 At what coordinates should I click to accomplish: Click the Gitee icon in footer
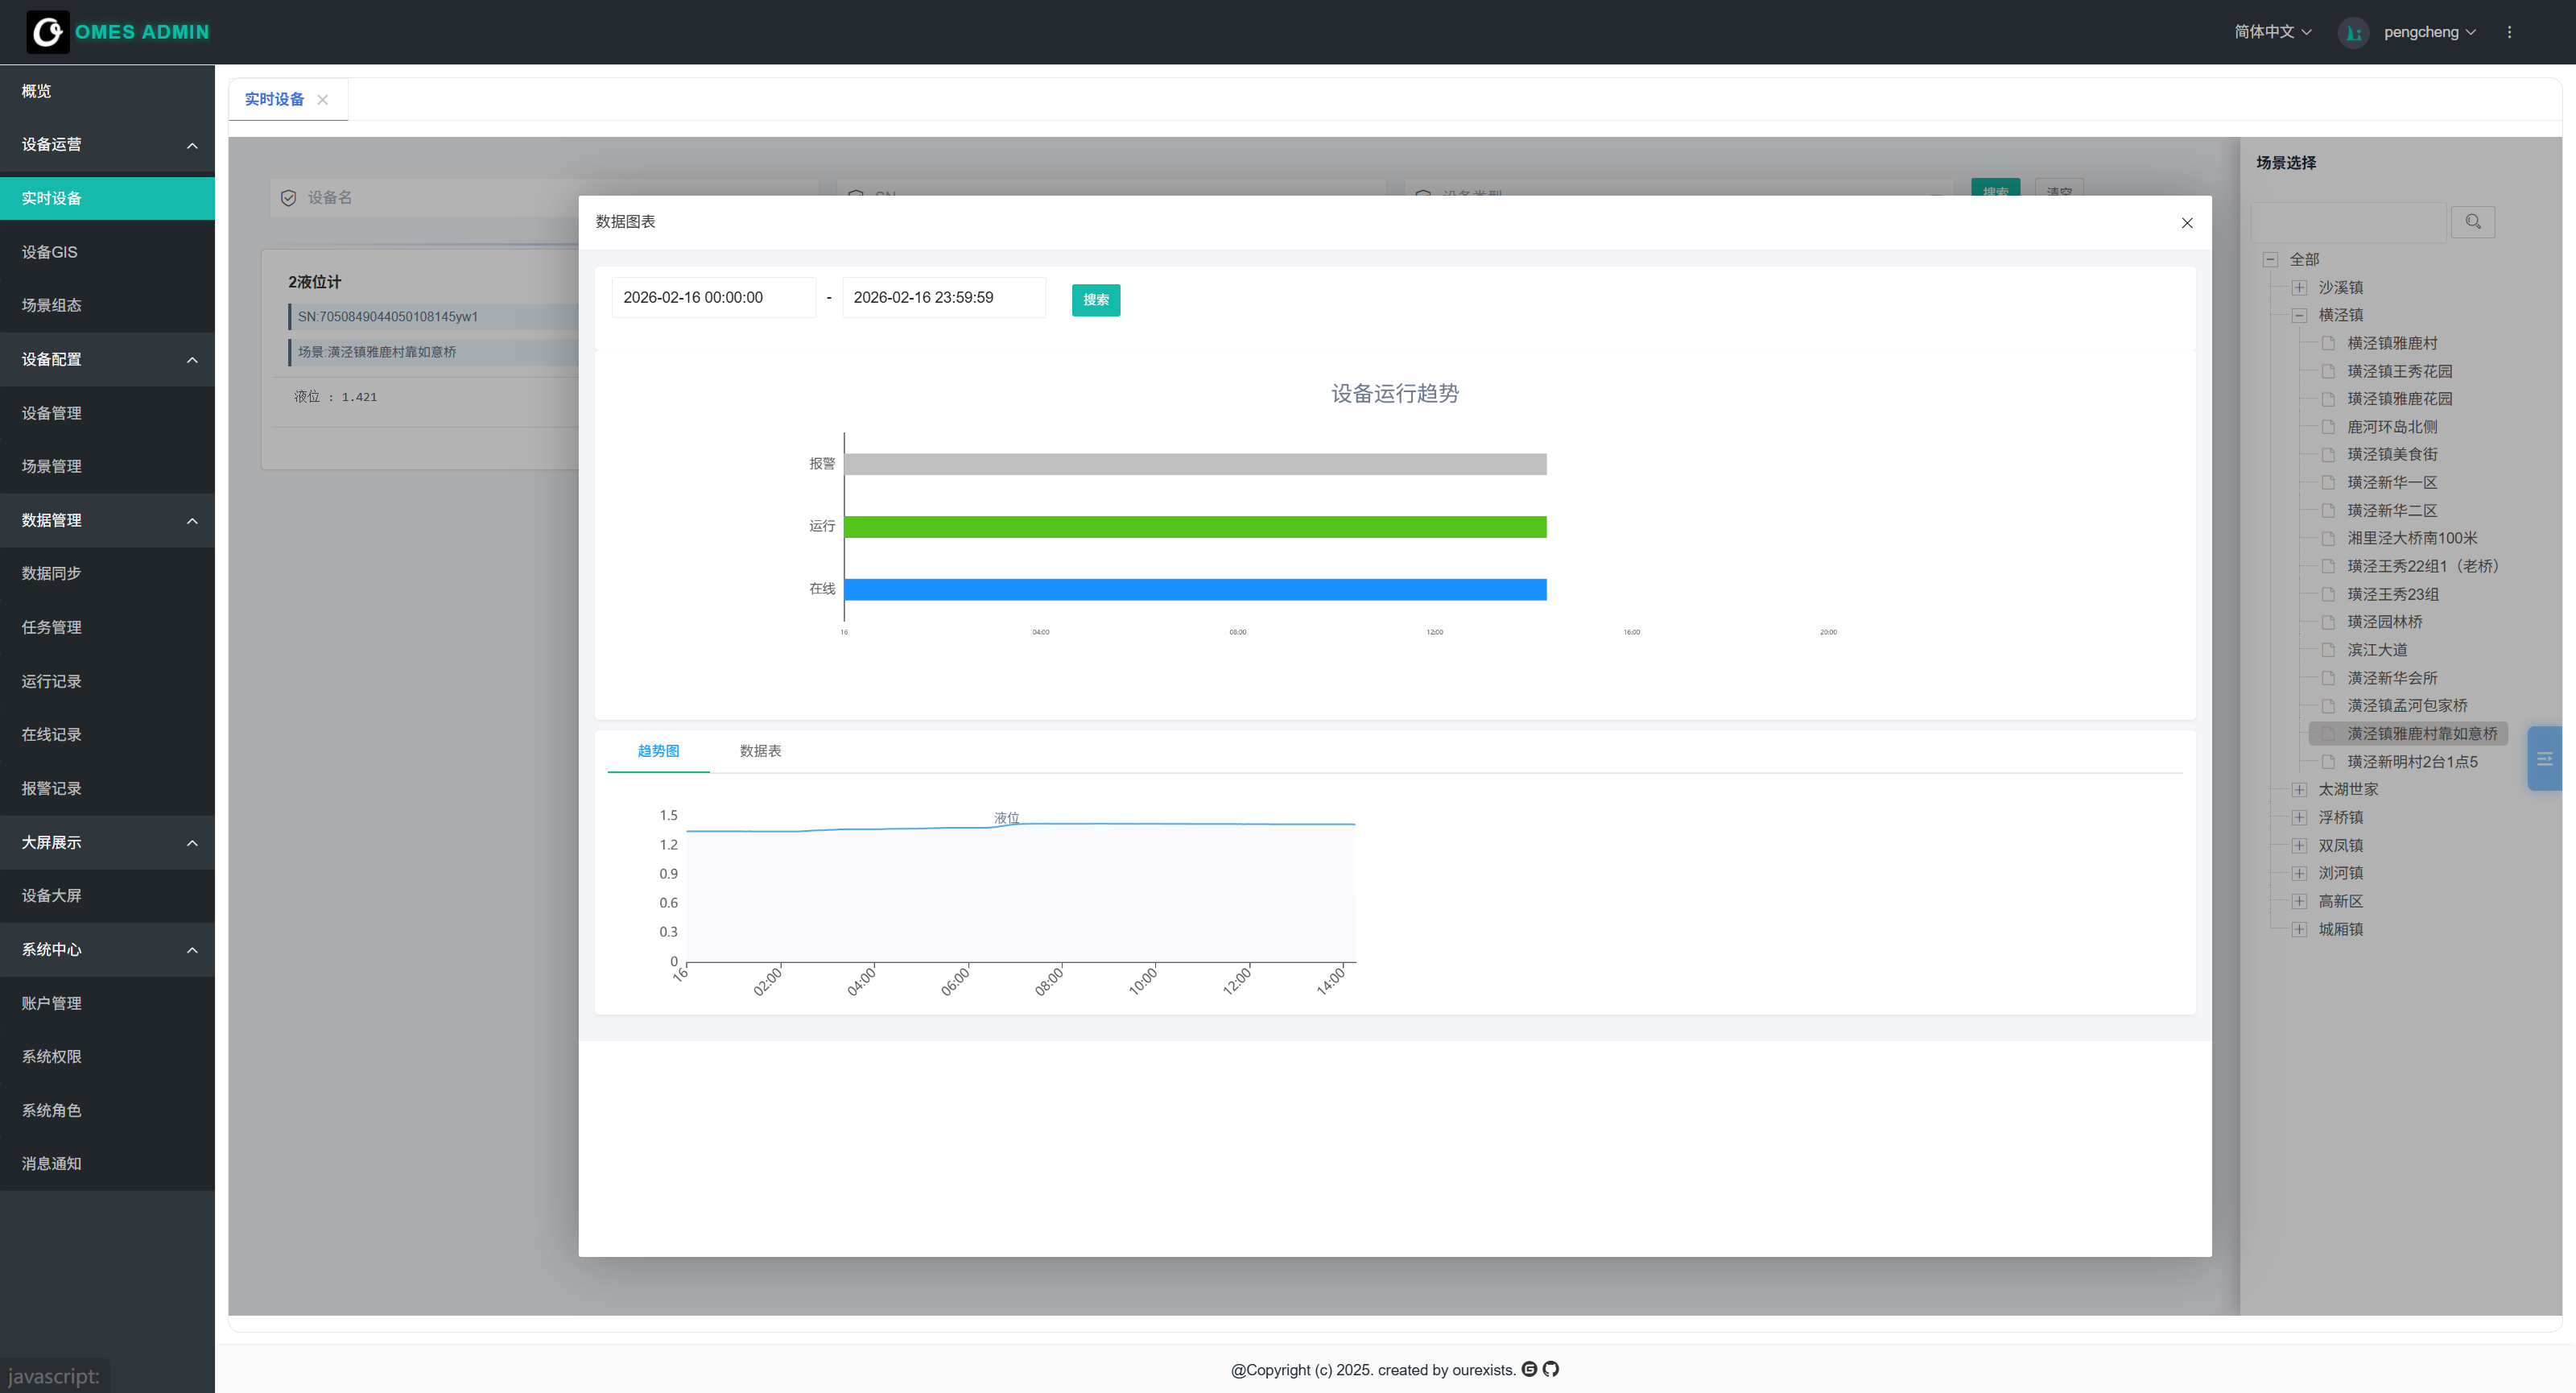click(1529, 1369)
